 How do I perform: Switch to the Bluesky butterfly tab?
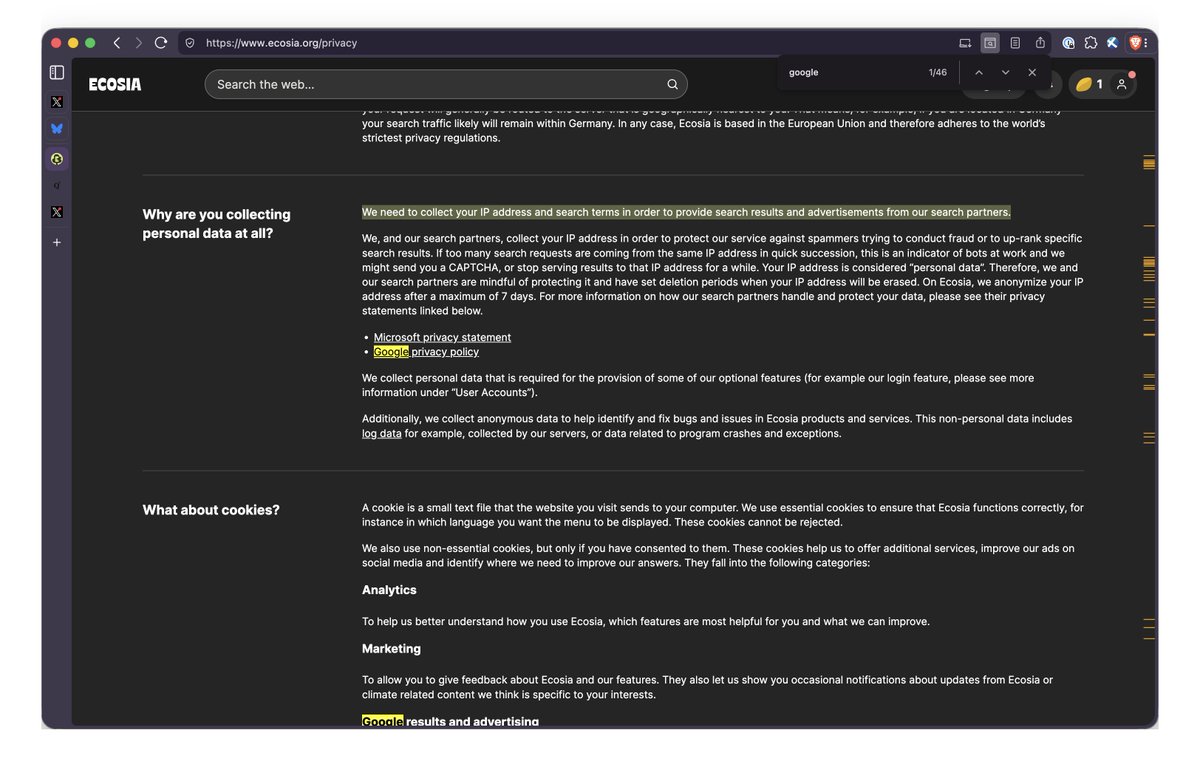coord(57,129)
